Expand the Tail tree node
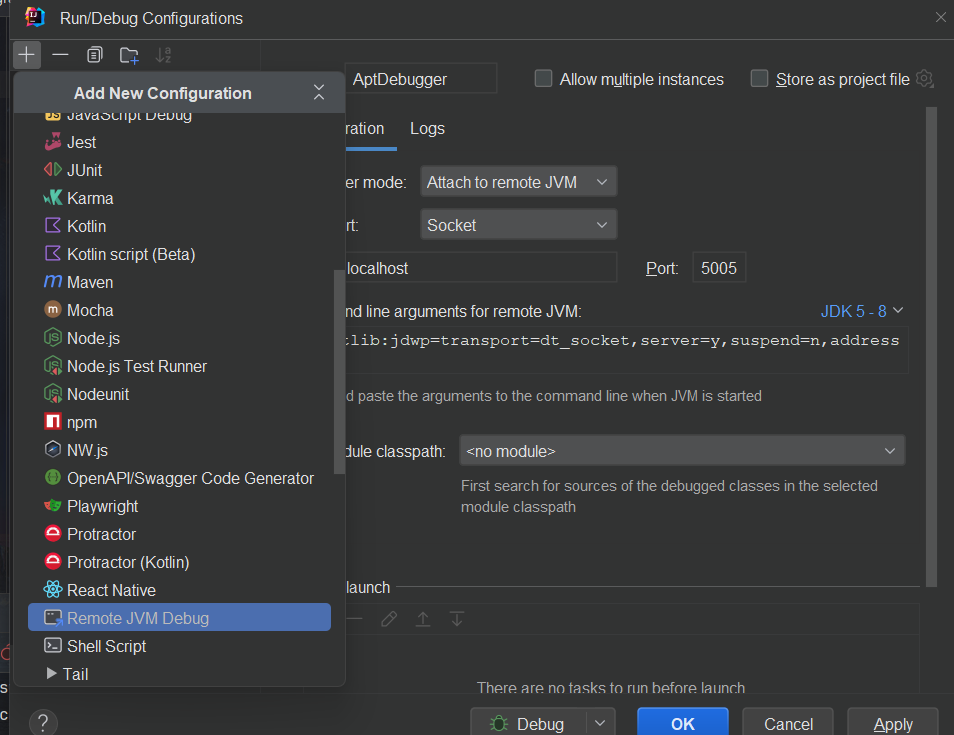 pos(52,674)
